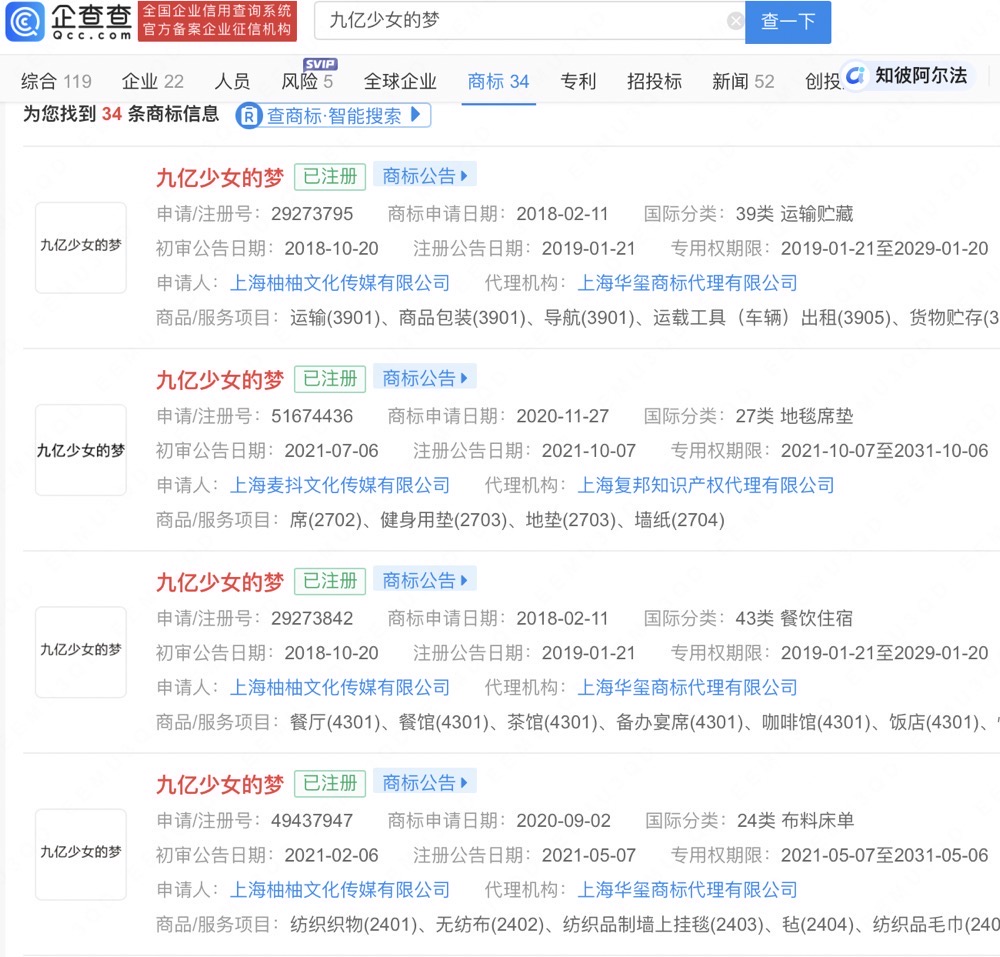
Task: Select period 2021-10-07至2031-10-06 text
Action: point(885,450)
